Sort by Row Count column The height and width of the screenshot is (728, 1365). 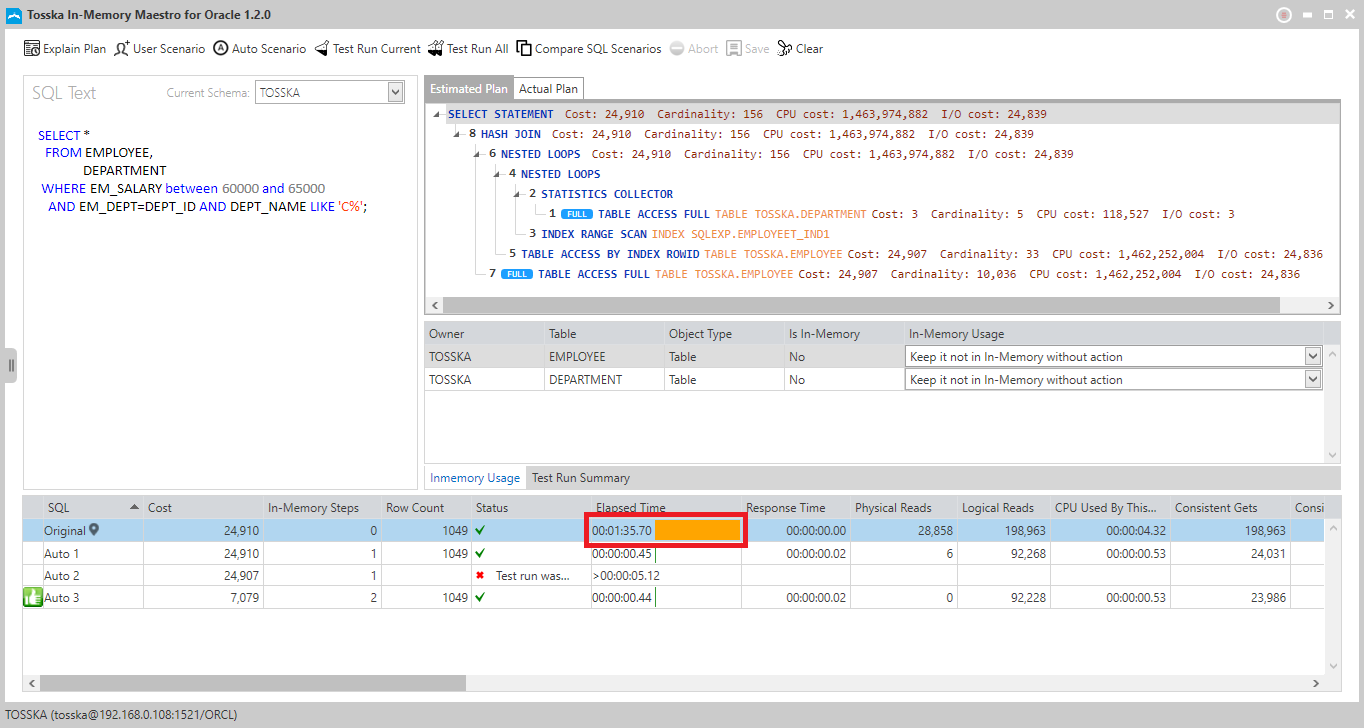427,508
